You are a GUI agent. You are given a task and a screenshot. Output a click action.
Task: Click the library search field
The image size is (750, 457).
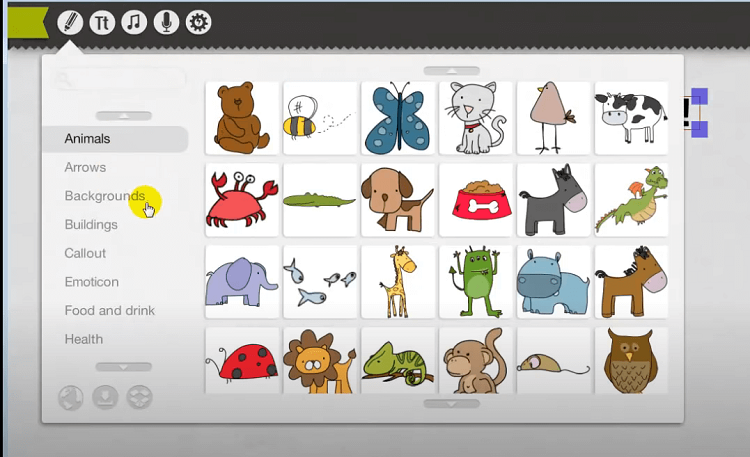point(119,79)
